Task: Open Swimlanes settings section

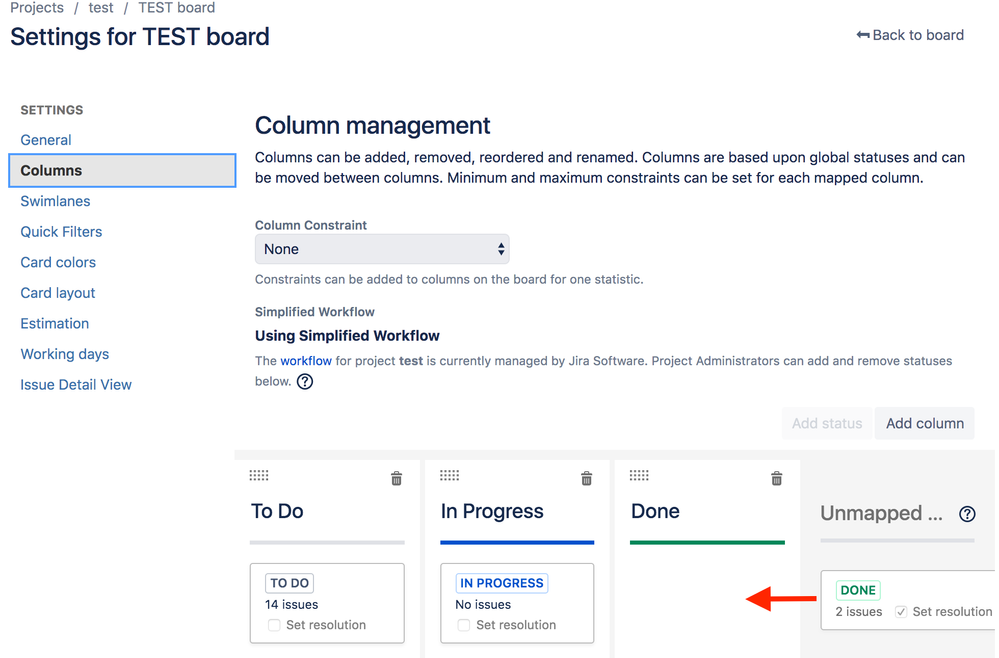Action: pos(55,201)
